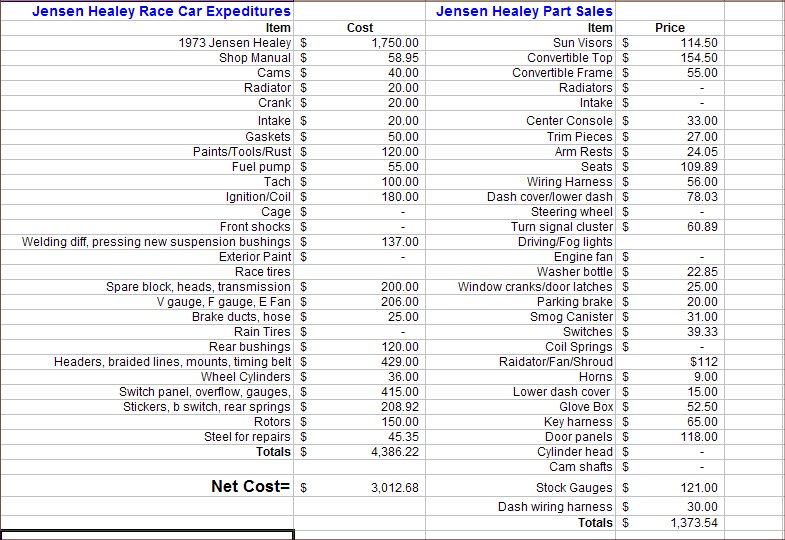Click the 'Steering wheel' cell
785x540 pixels.
click(521, 212)
